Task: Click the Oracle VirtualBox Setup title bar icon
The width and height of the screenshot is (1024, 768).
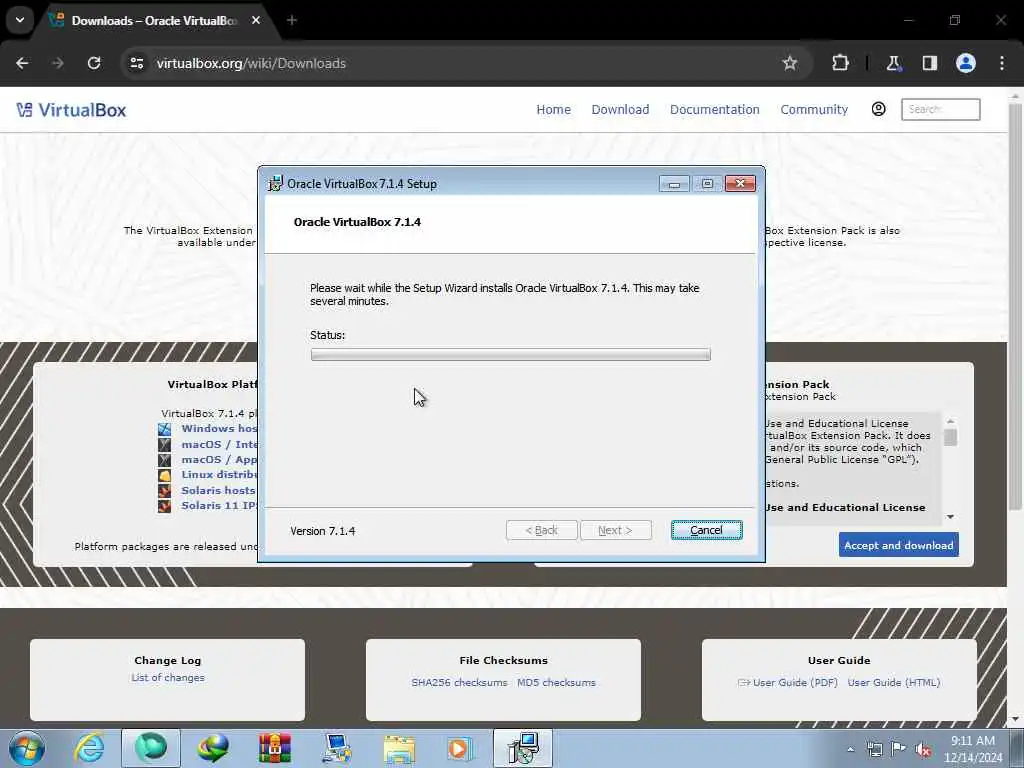Action: click(x=276, y=184)
